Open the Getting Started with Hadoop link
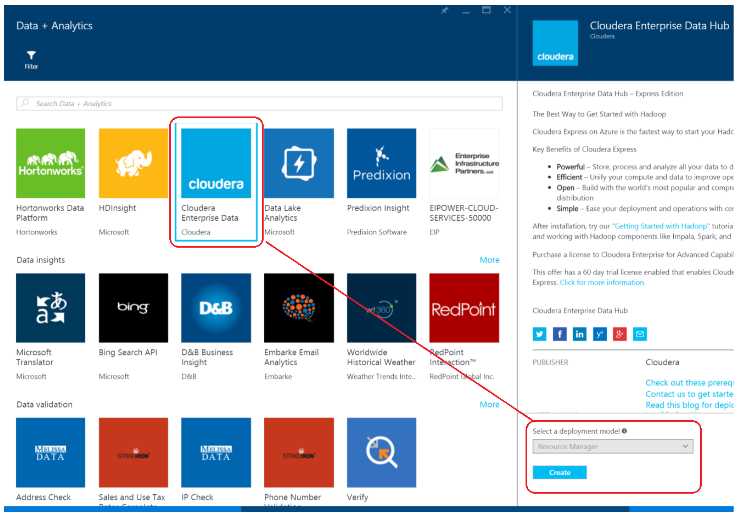This screenshot has height=520, width=745. click(661, 226)
